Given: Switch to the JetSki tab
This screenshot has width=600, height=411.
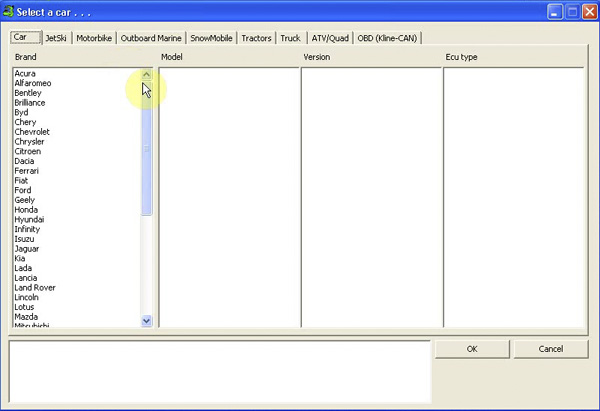Looking at the screenshot, I should tap(55, 38).
